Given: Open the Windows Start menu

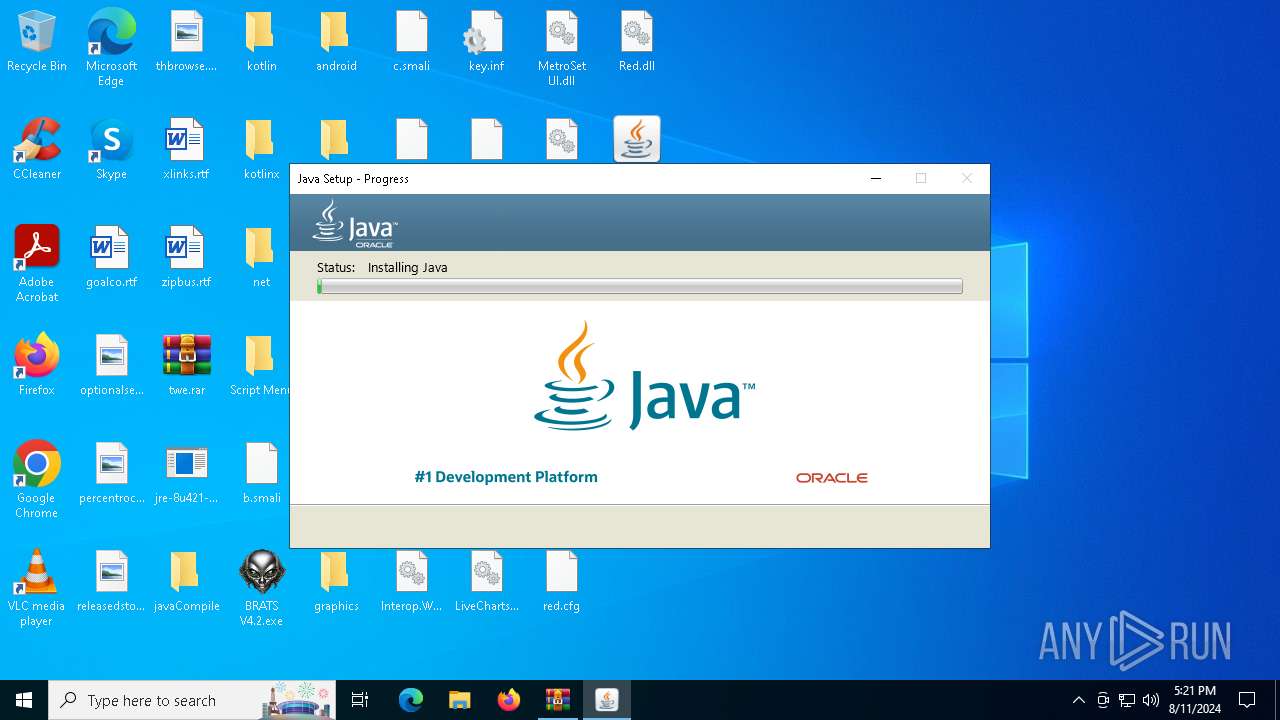Looking at the screenshot, I should point(24,700).
